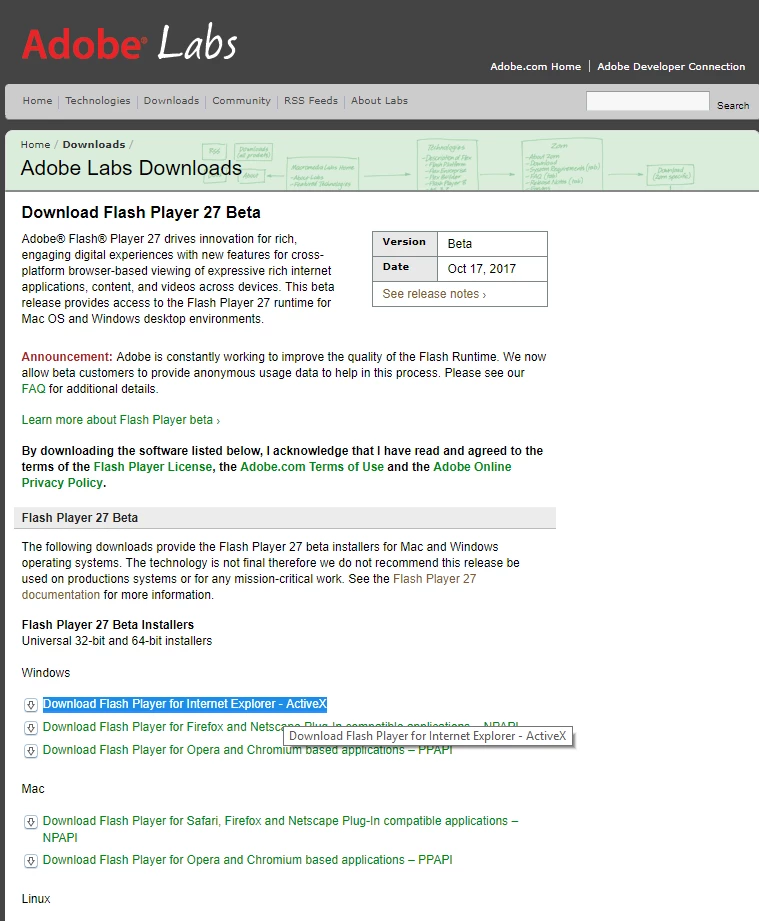
Task: Open the Home navigation menu item
Action: 38,100
